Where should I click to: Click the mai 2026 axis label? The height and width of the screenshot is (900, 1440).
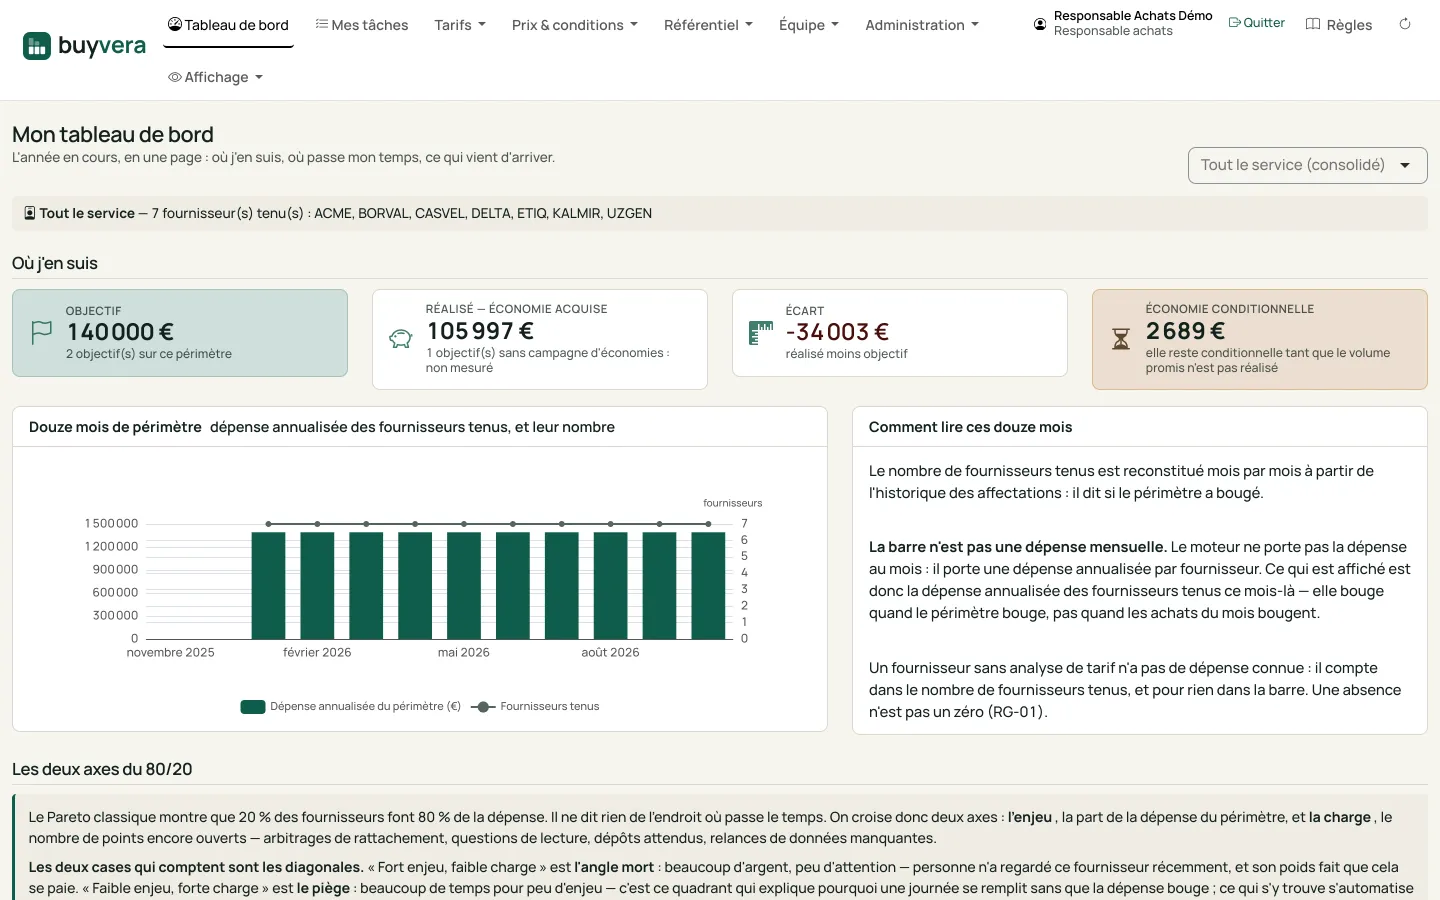[x=464, y=653]
